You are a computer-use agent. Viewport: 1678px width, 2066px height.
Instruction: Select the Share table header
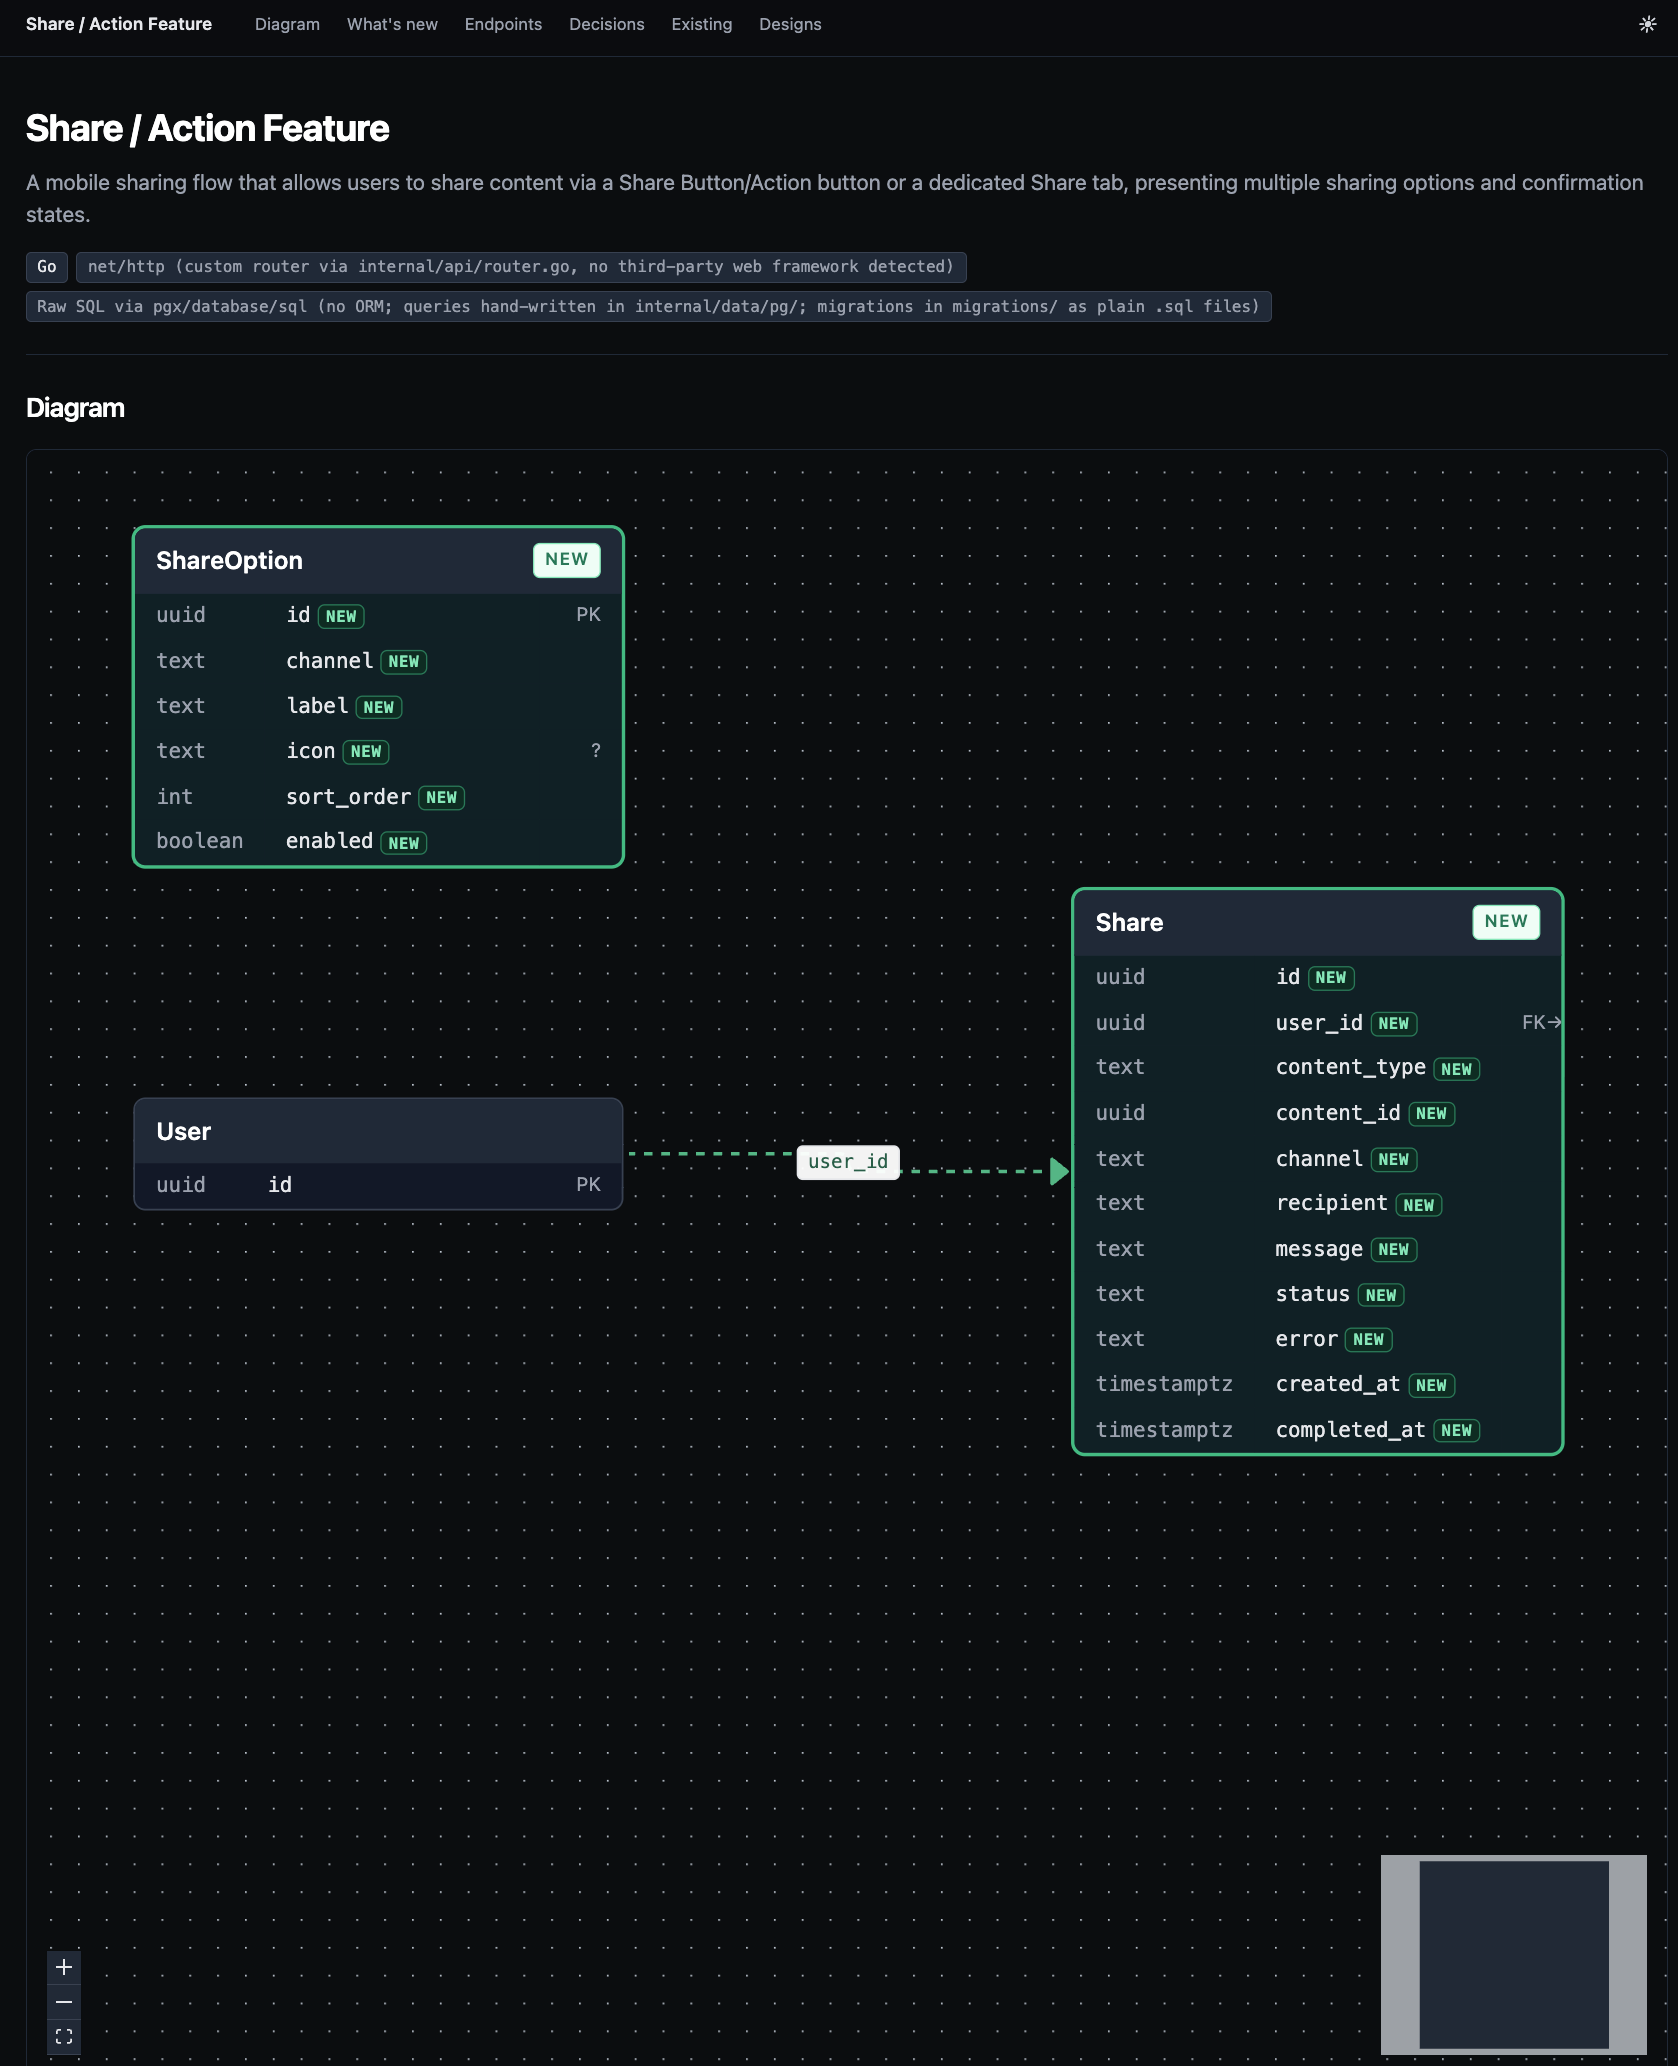[1317, 923]
